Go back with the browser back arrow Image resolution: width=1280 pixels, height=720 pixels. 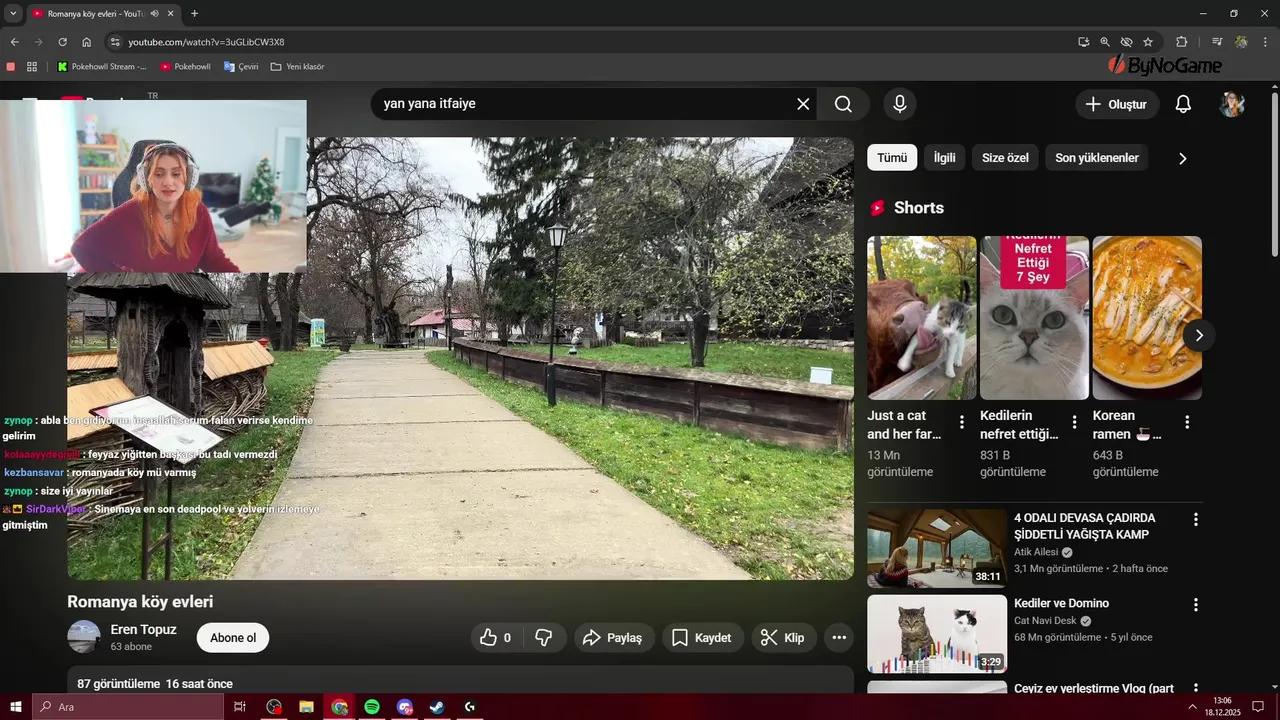(x=14, y=42)
